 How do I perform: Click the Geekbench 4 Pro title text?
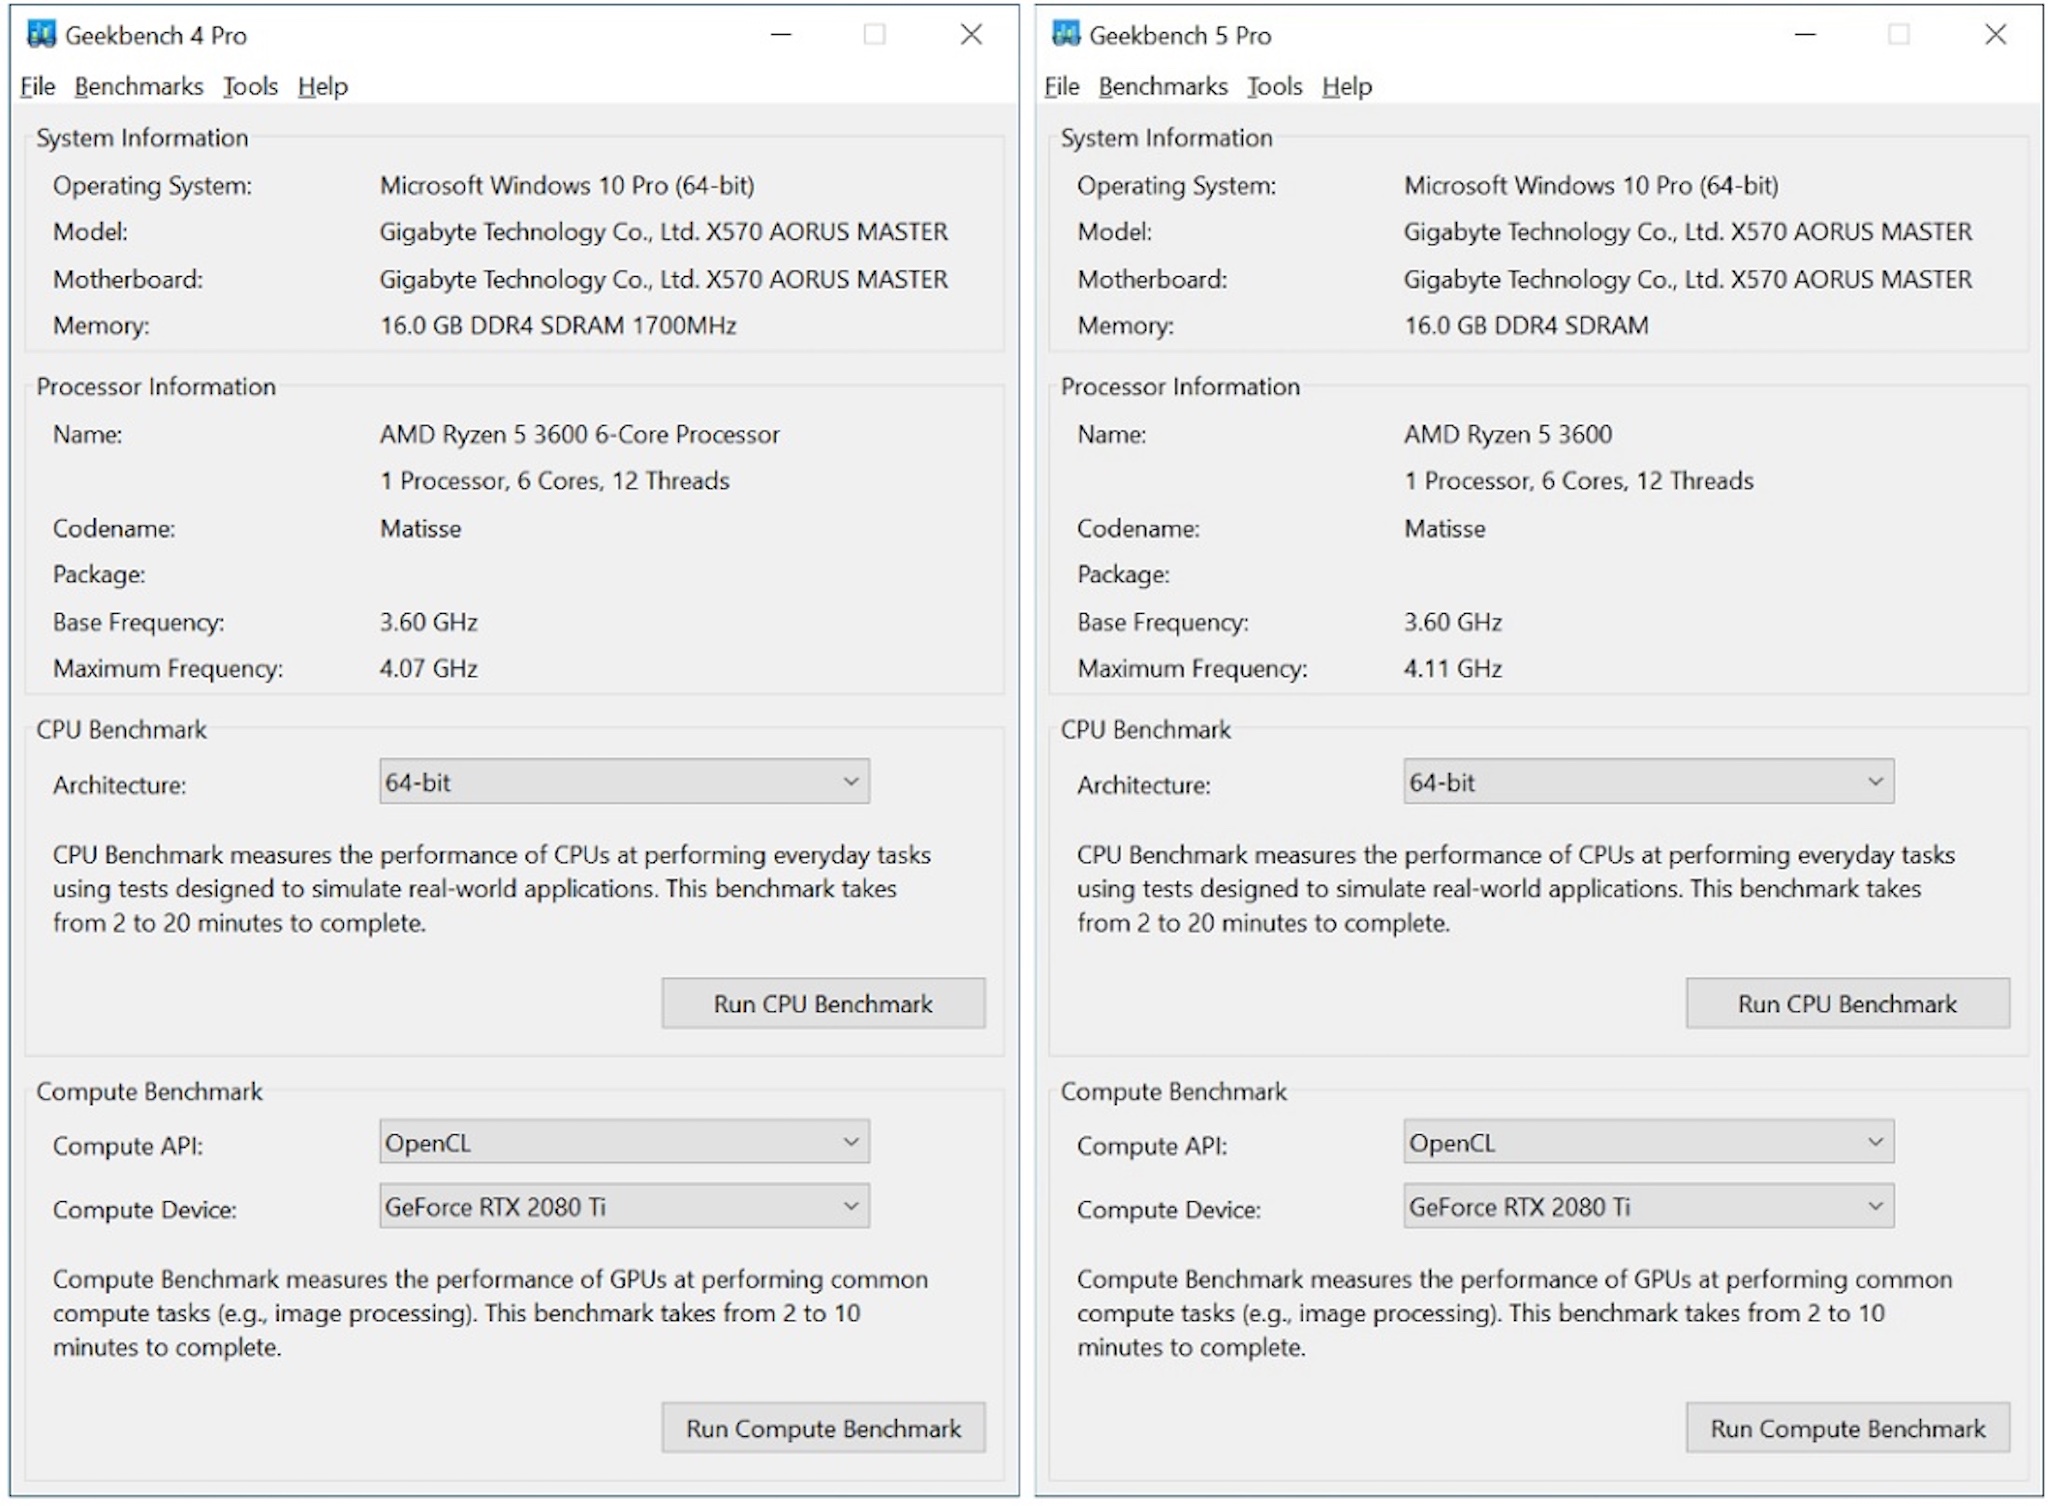click(x=156, y=36)
